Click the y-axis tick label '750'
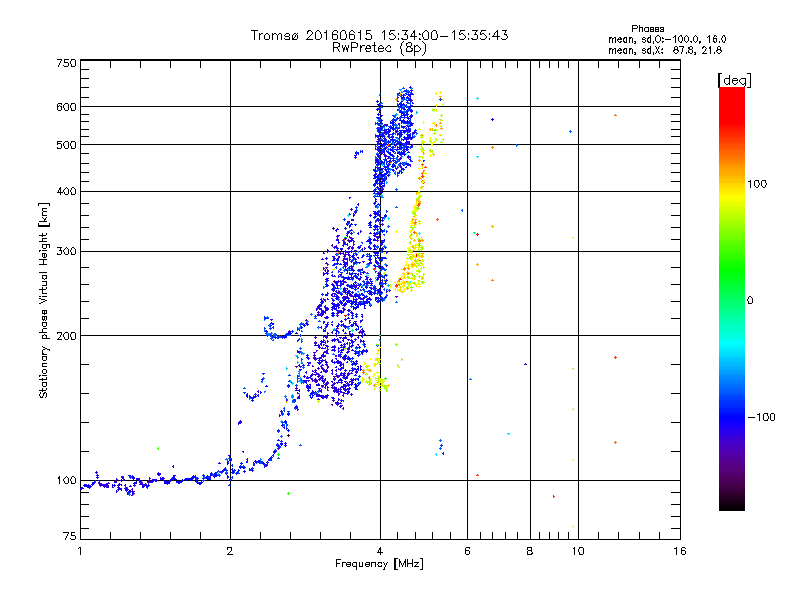The height and width of the screenshot is (600, 800). [x=66, y=63]
